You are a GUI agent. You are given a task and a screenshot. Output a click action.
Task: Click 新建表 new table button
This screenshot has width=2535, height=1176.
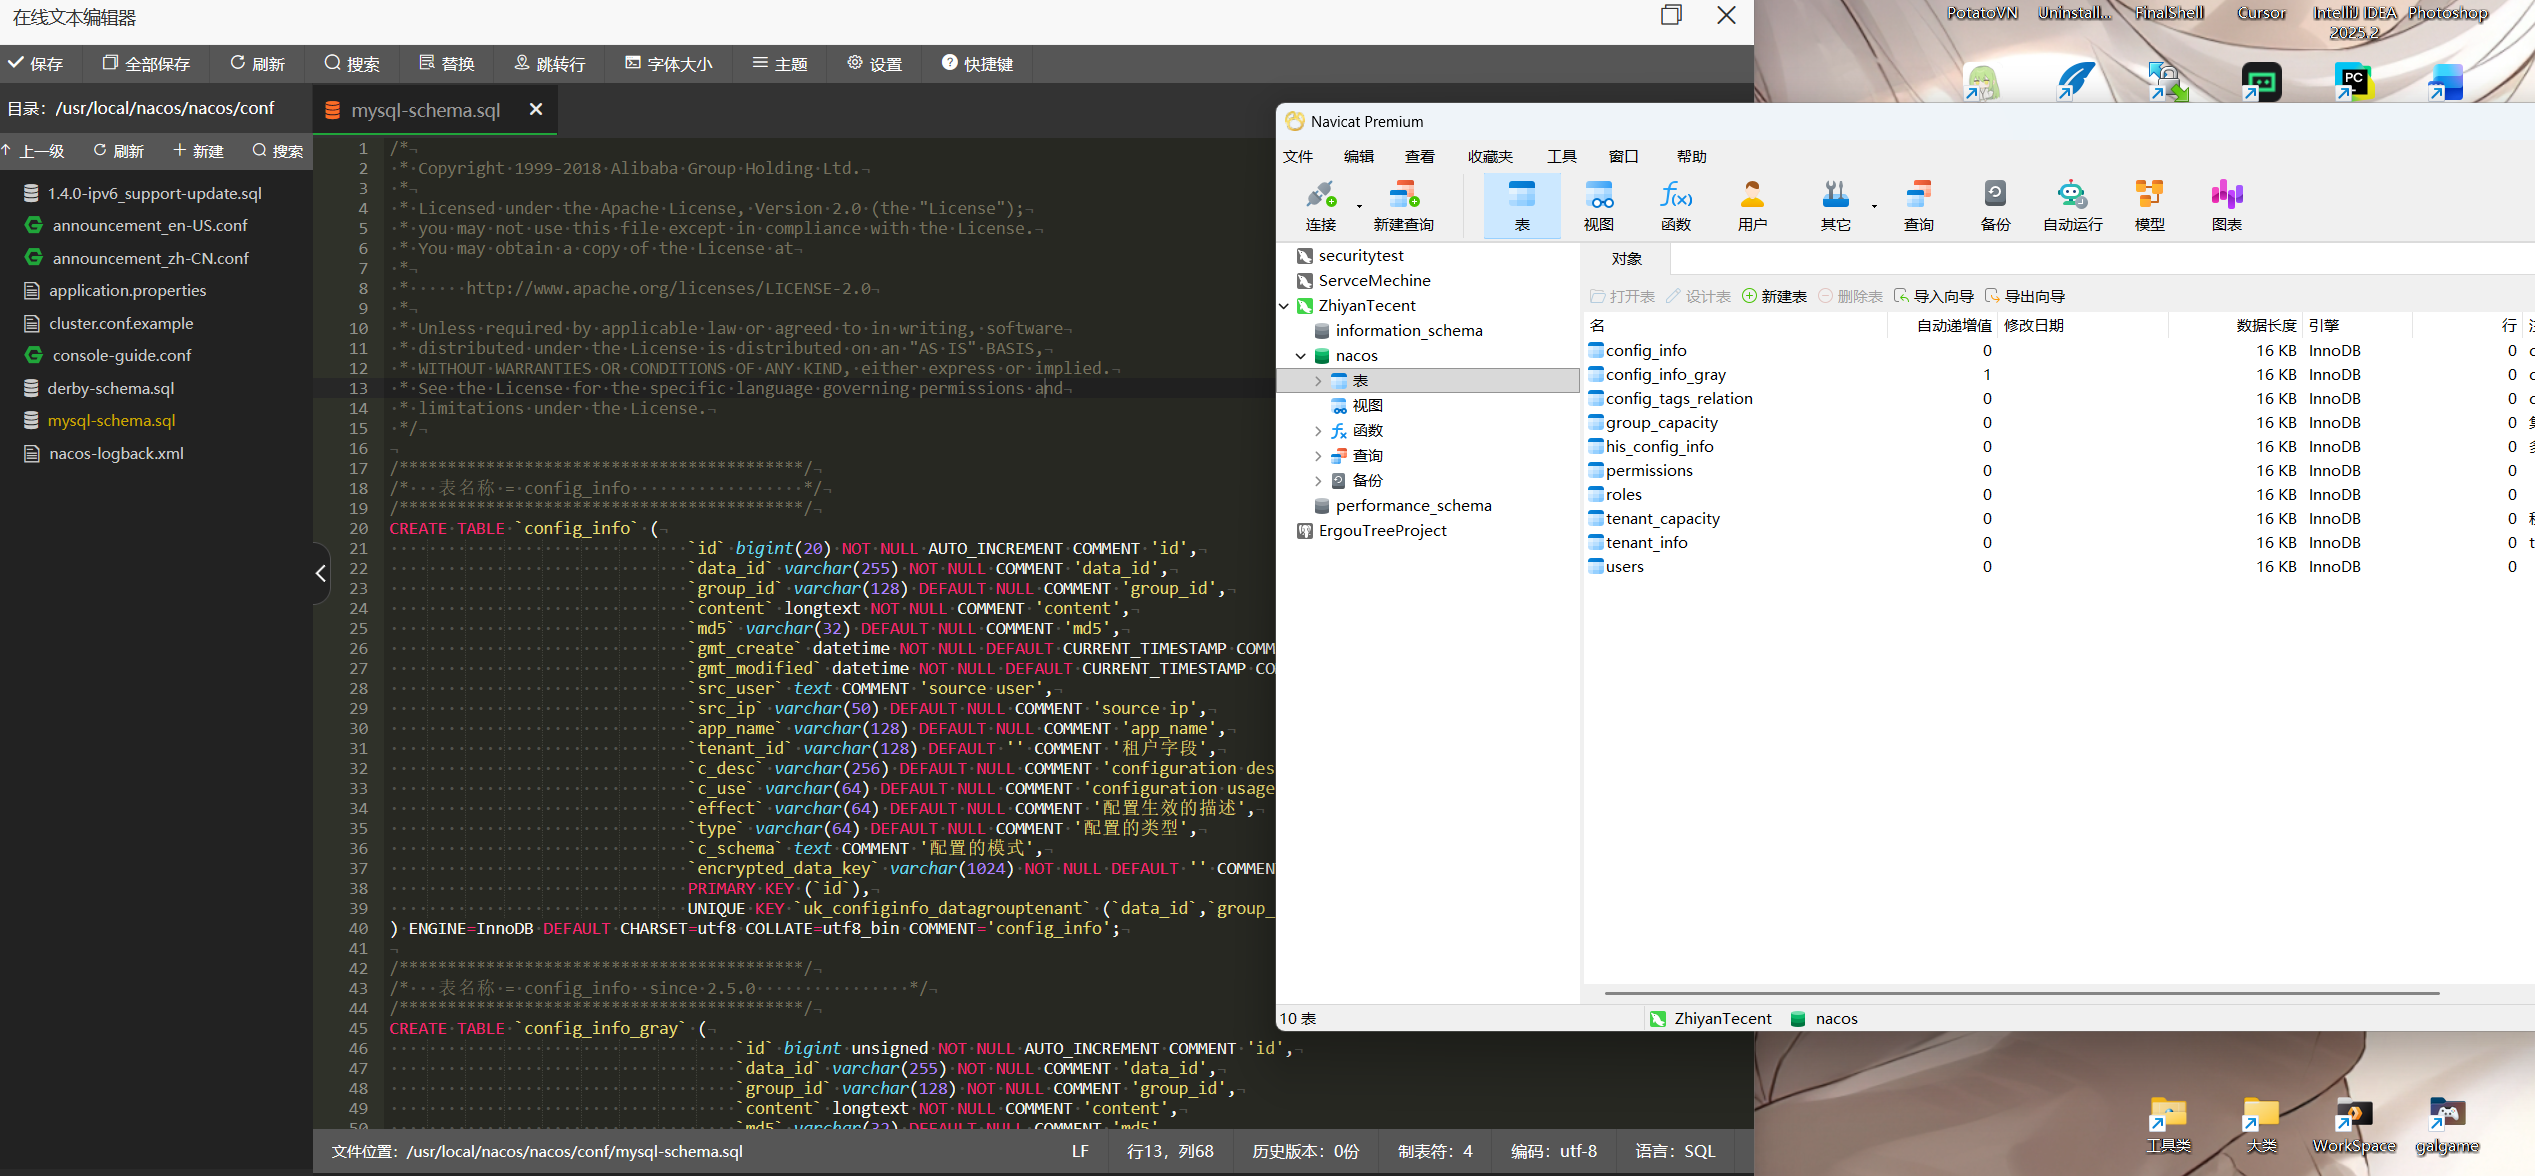[x=1774, y=296]
